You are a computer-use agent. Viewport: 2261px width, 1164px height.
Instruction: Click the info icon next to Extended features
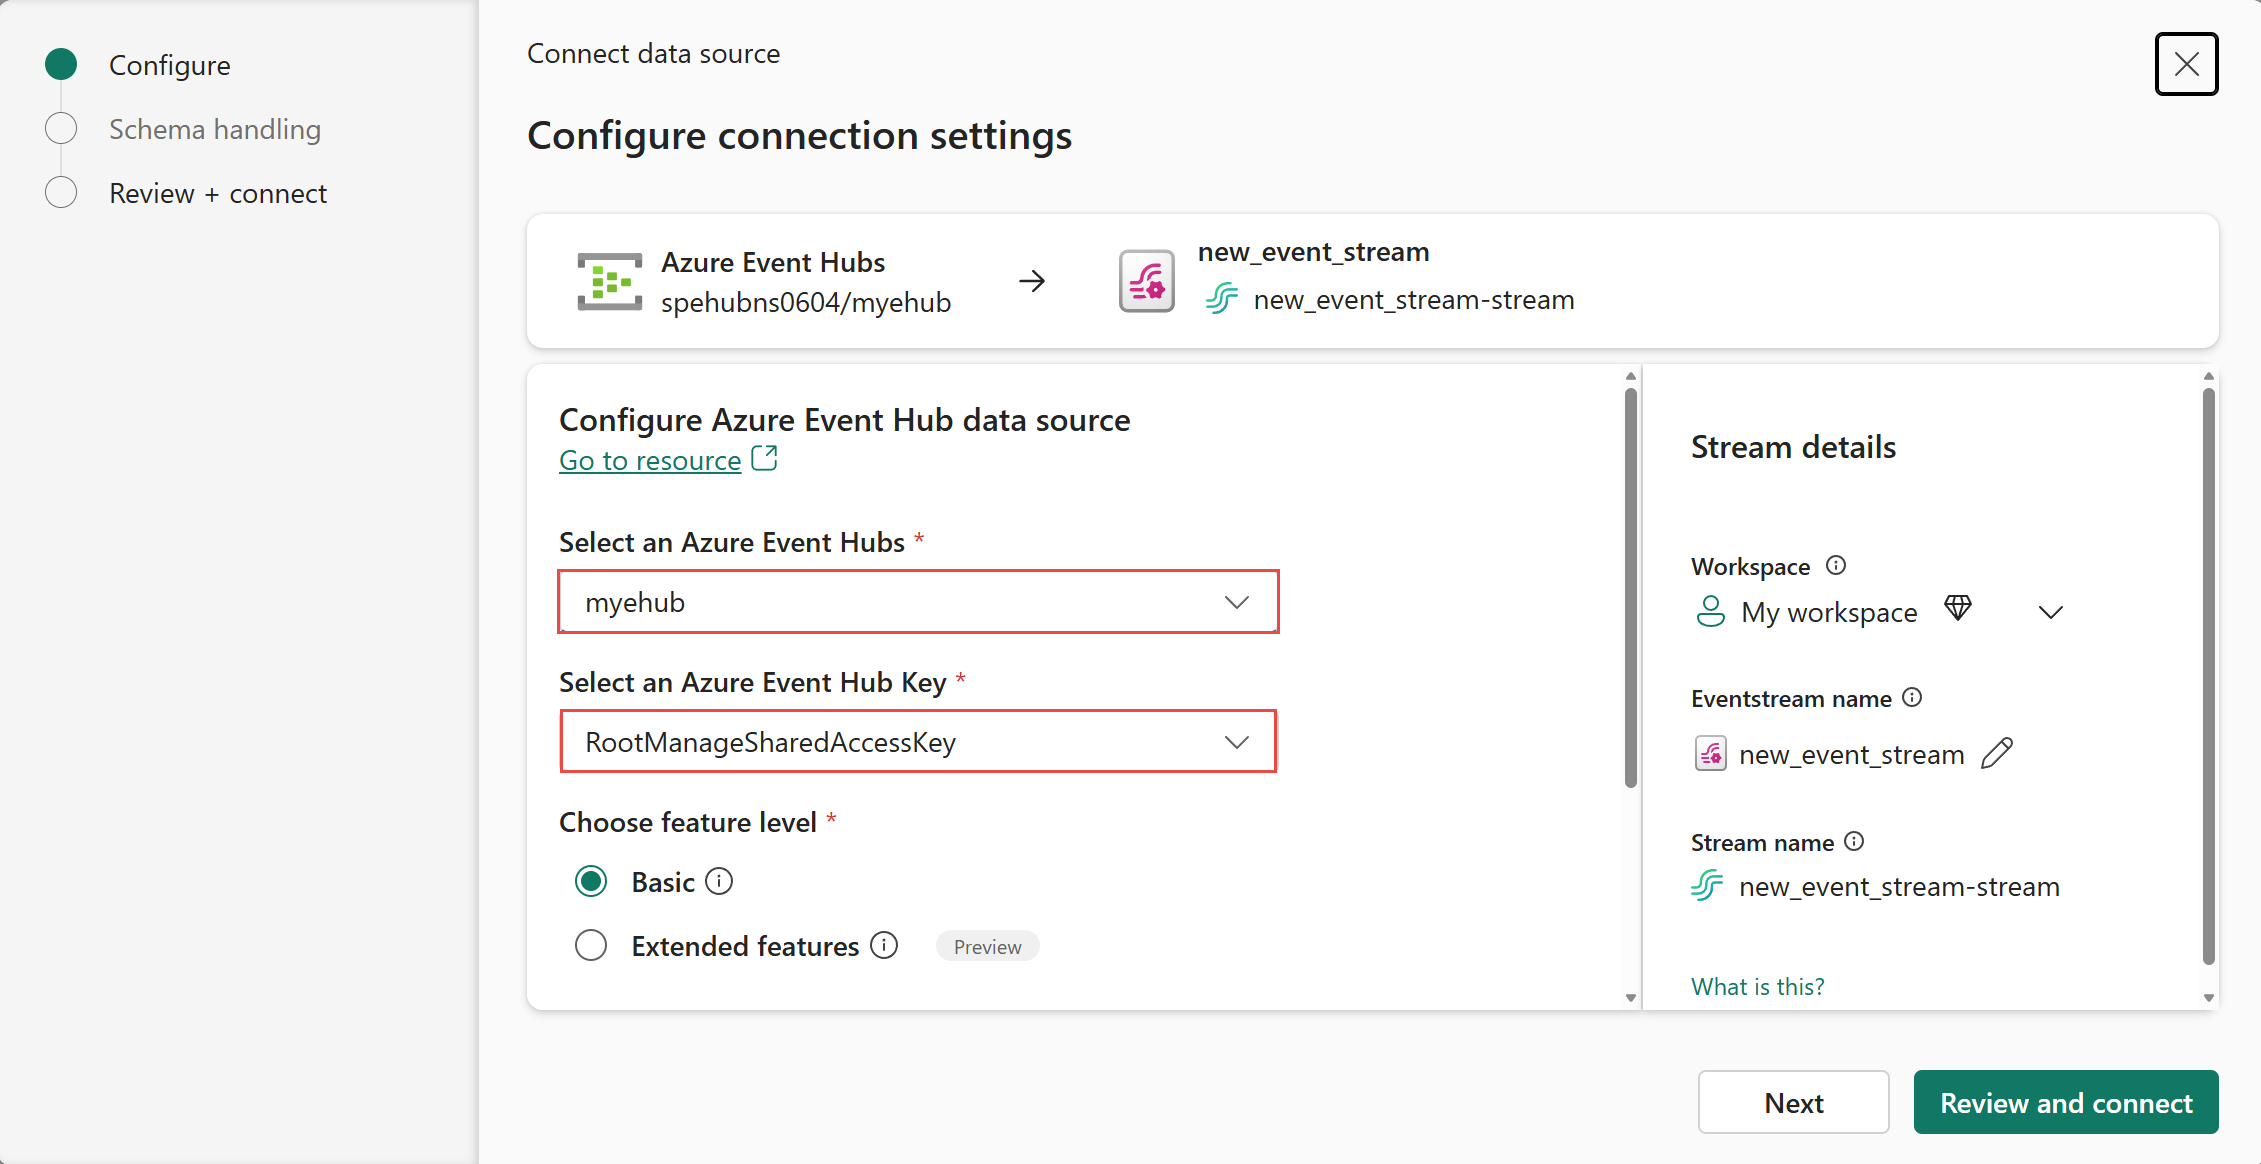[x=884, y=946]
